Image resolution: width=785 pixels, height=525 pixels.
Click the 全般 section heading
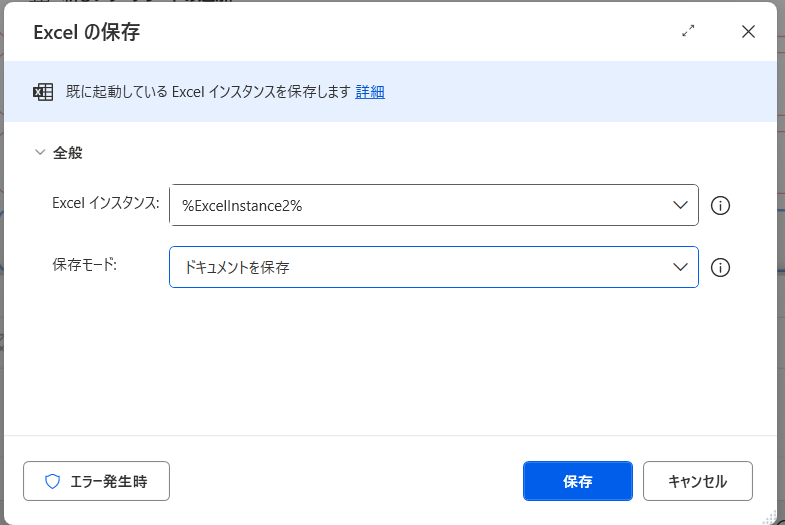(68, 153)
